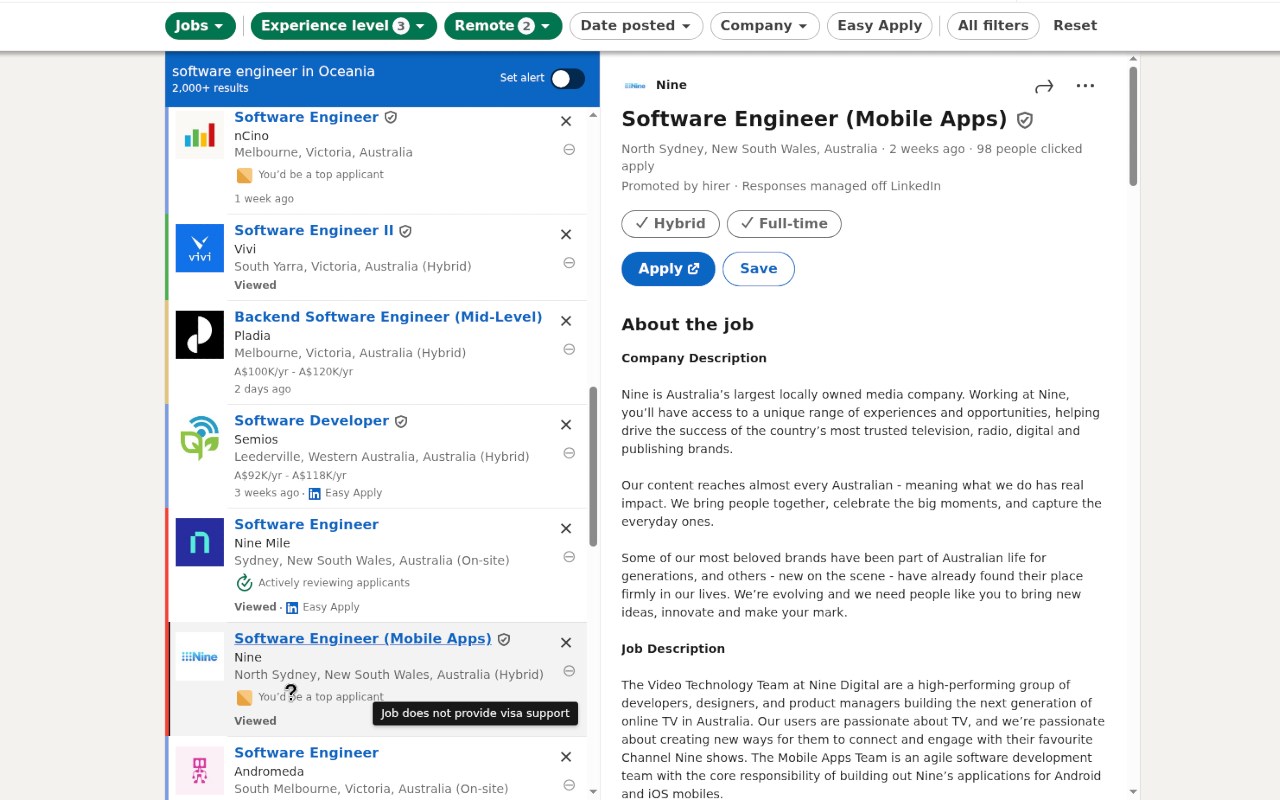Click the job list scrollbar thumb

[593, 465]
